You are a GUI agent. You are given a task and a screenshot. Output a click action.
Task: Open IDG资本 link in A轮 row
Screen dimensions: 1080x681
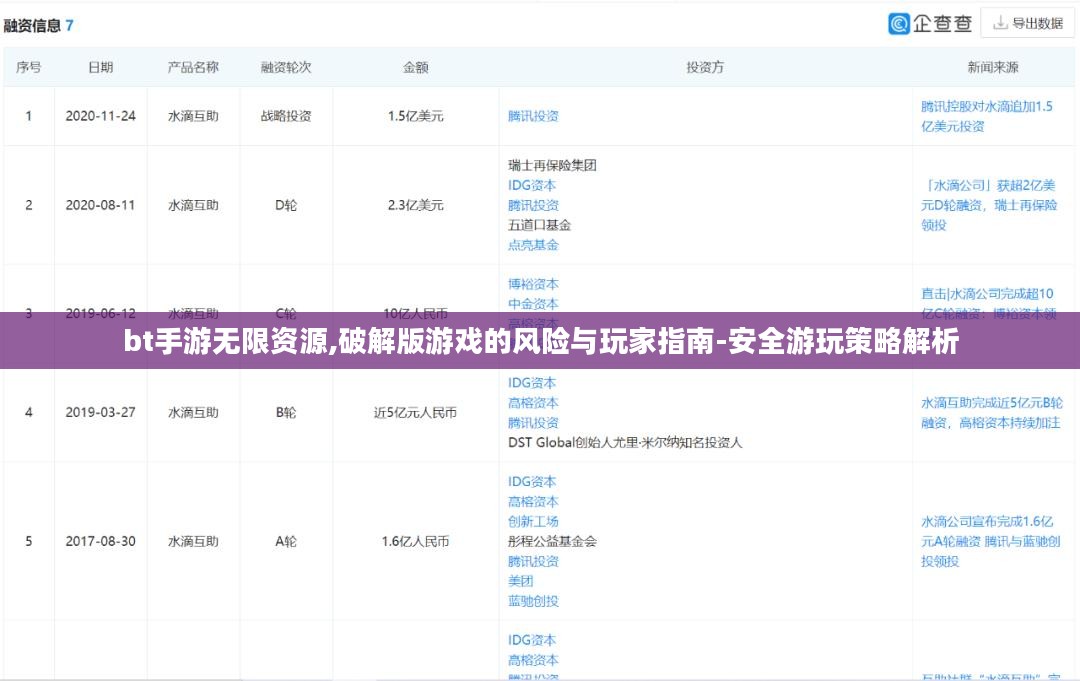pos(532,482)
